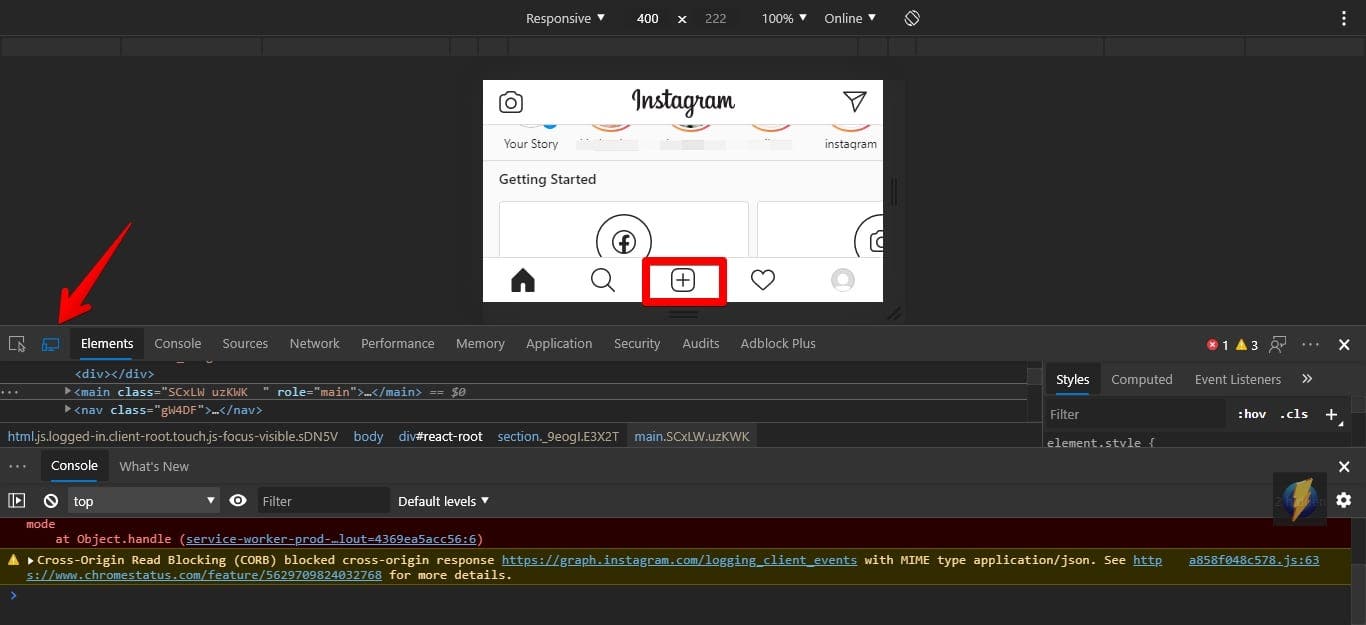Select section._9eogI.E3X2T in the breadcrumb
The width and height of the screenshot is (1366, 625).
coord(559,436)
